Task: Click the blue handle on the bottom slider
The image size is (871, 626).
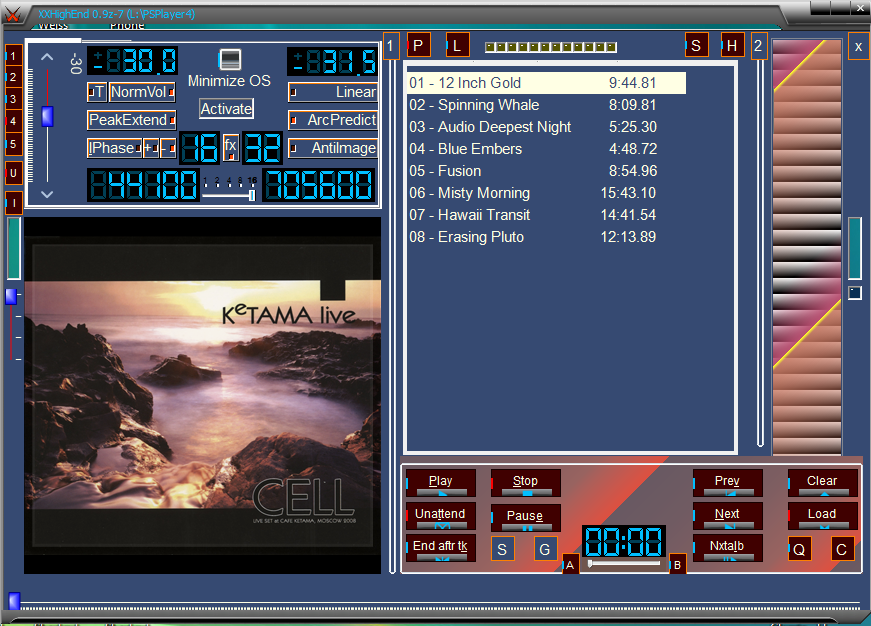Action: (14, 601)
